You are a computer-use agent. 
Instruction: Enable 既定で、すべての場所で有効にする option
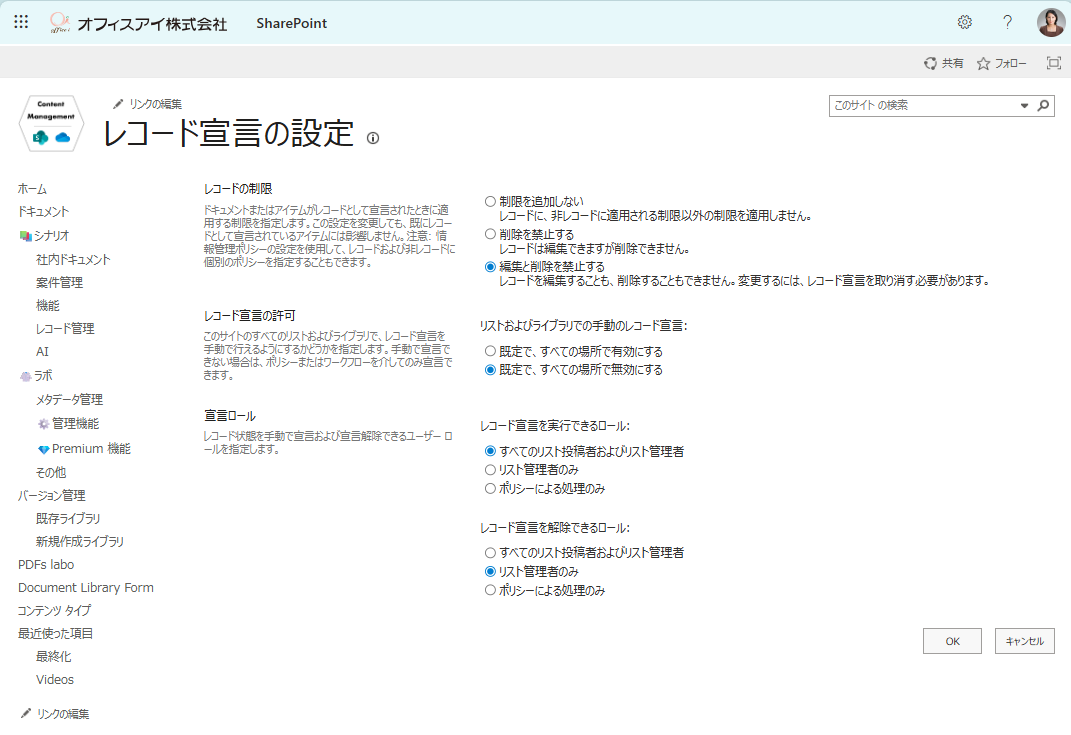[490, 352]
